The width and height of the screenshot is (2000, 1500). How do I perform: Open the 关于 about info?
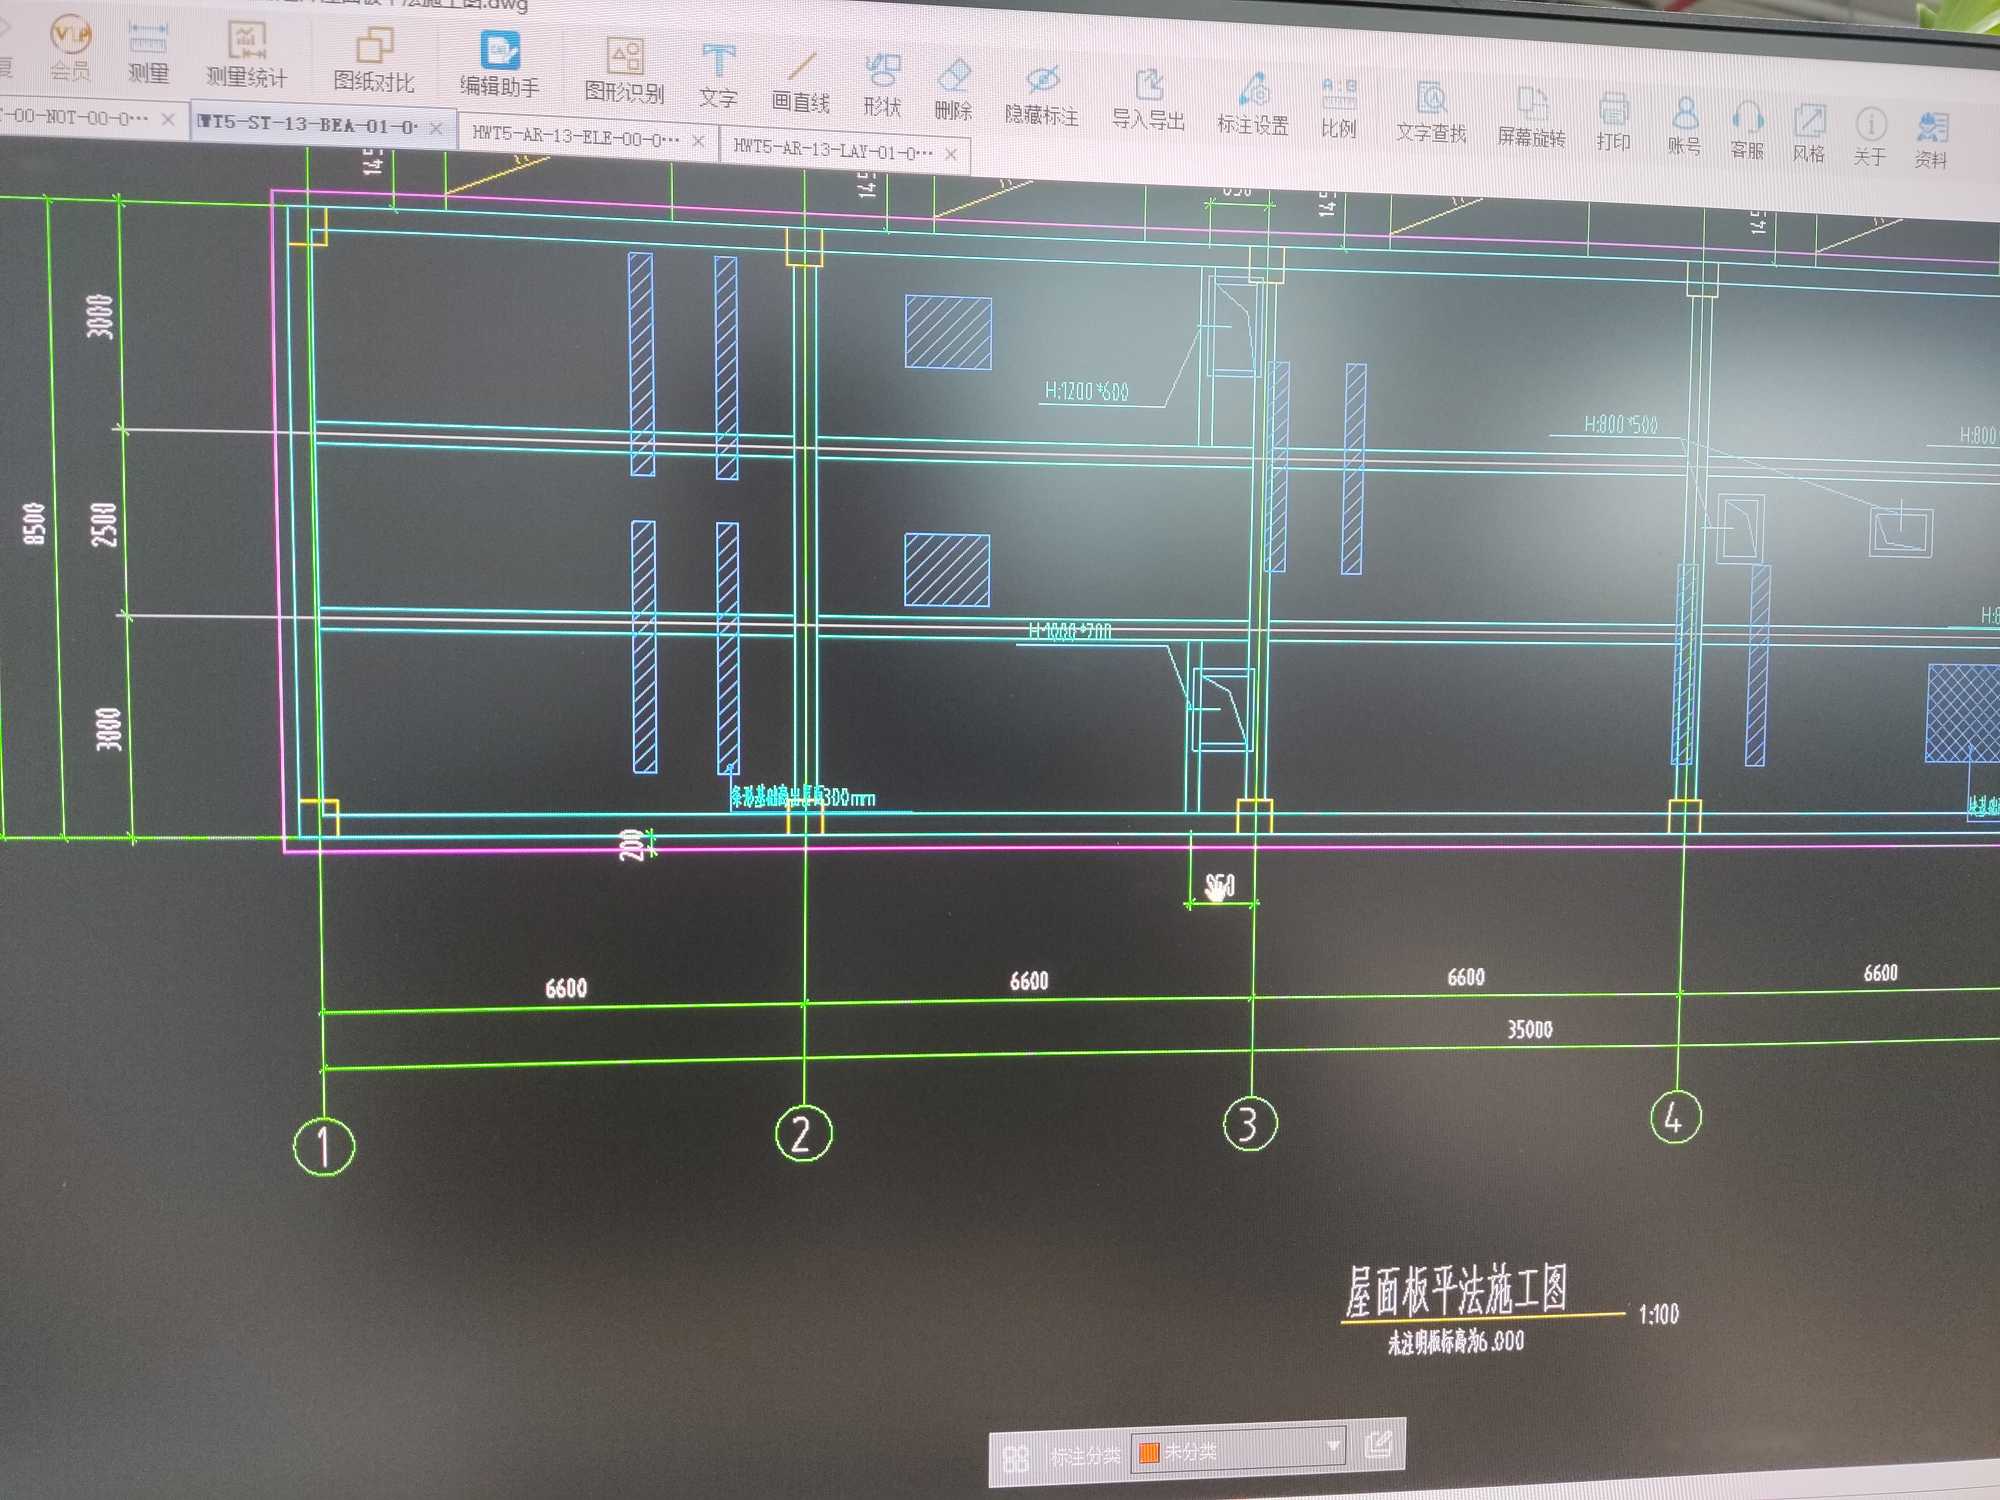coord(1870,137)
